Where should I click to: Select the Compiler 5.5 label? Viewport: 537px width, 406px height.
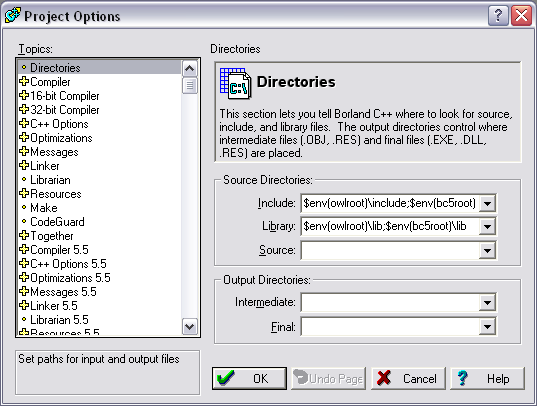[x=59, y=250]
